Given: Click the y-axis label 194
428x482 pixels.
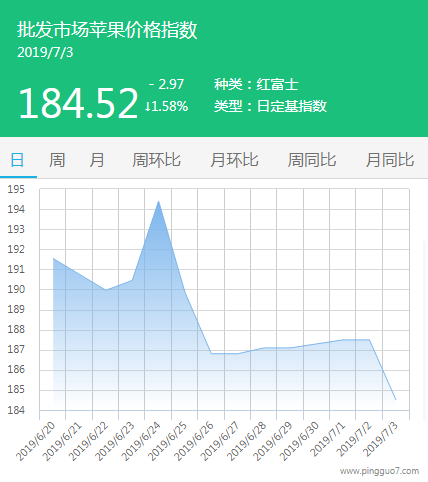Looking at the screenshot, I should (16, 209).
